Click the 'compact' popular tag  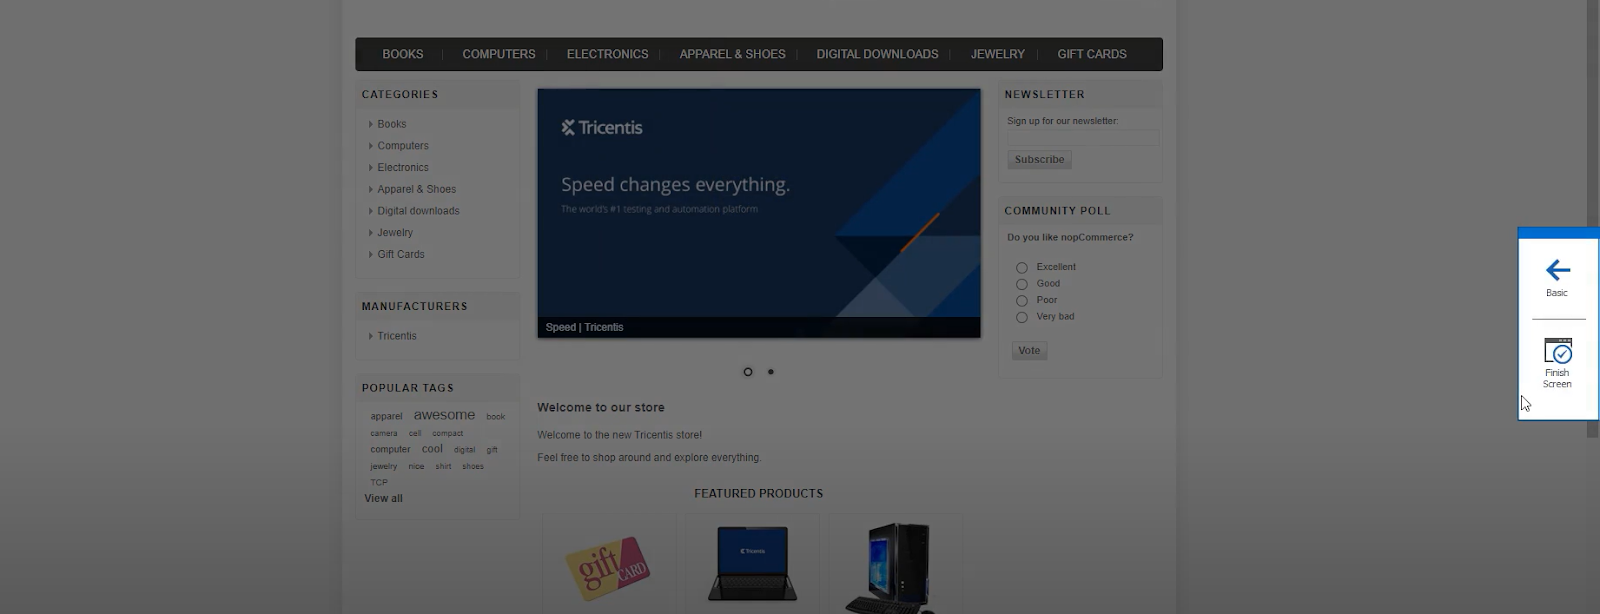pos(447,434)
